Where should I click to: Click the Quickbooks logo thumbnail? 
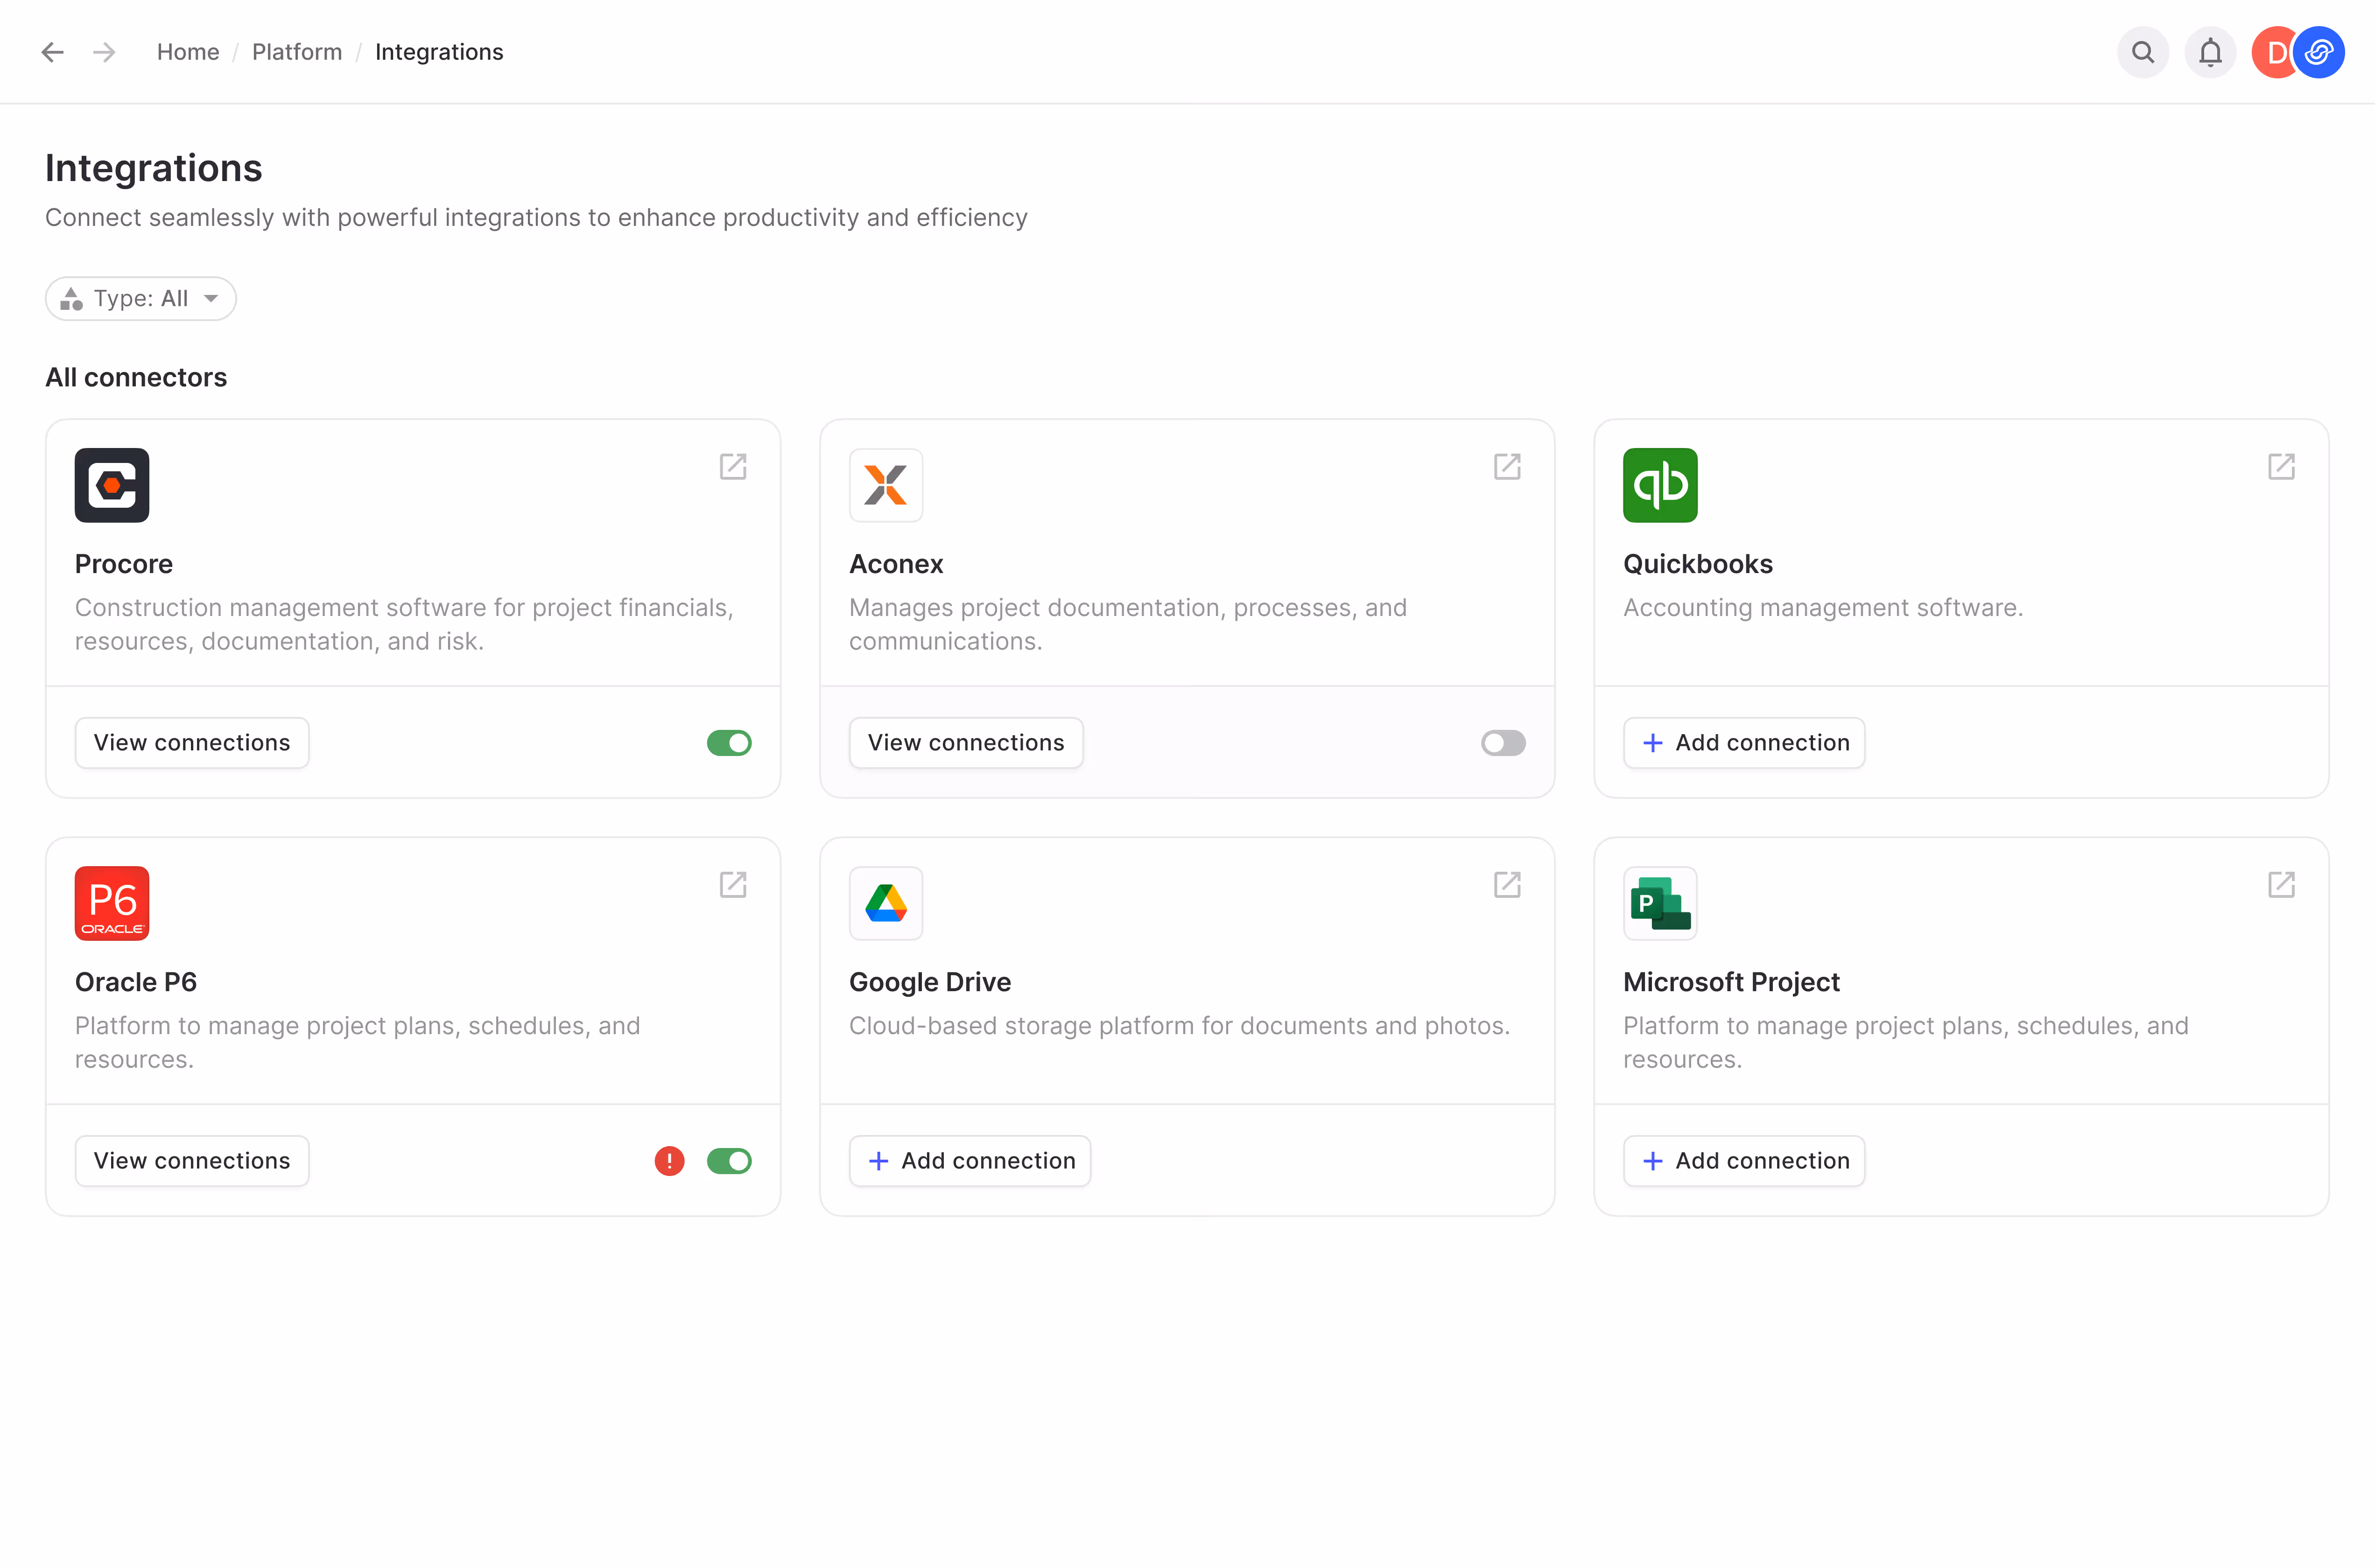point(1660,485)
